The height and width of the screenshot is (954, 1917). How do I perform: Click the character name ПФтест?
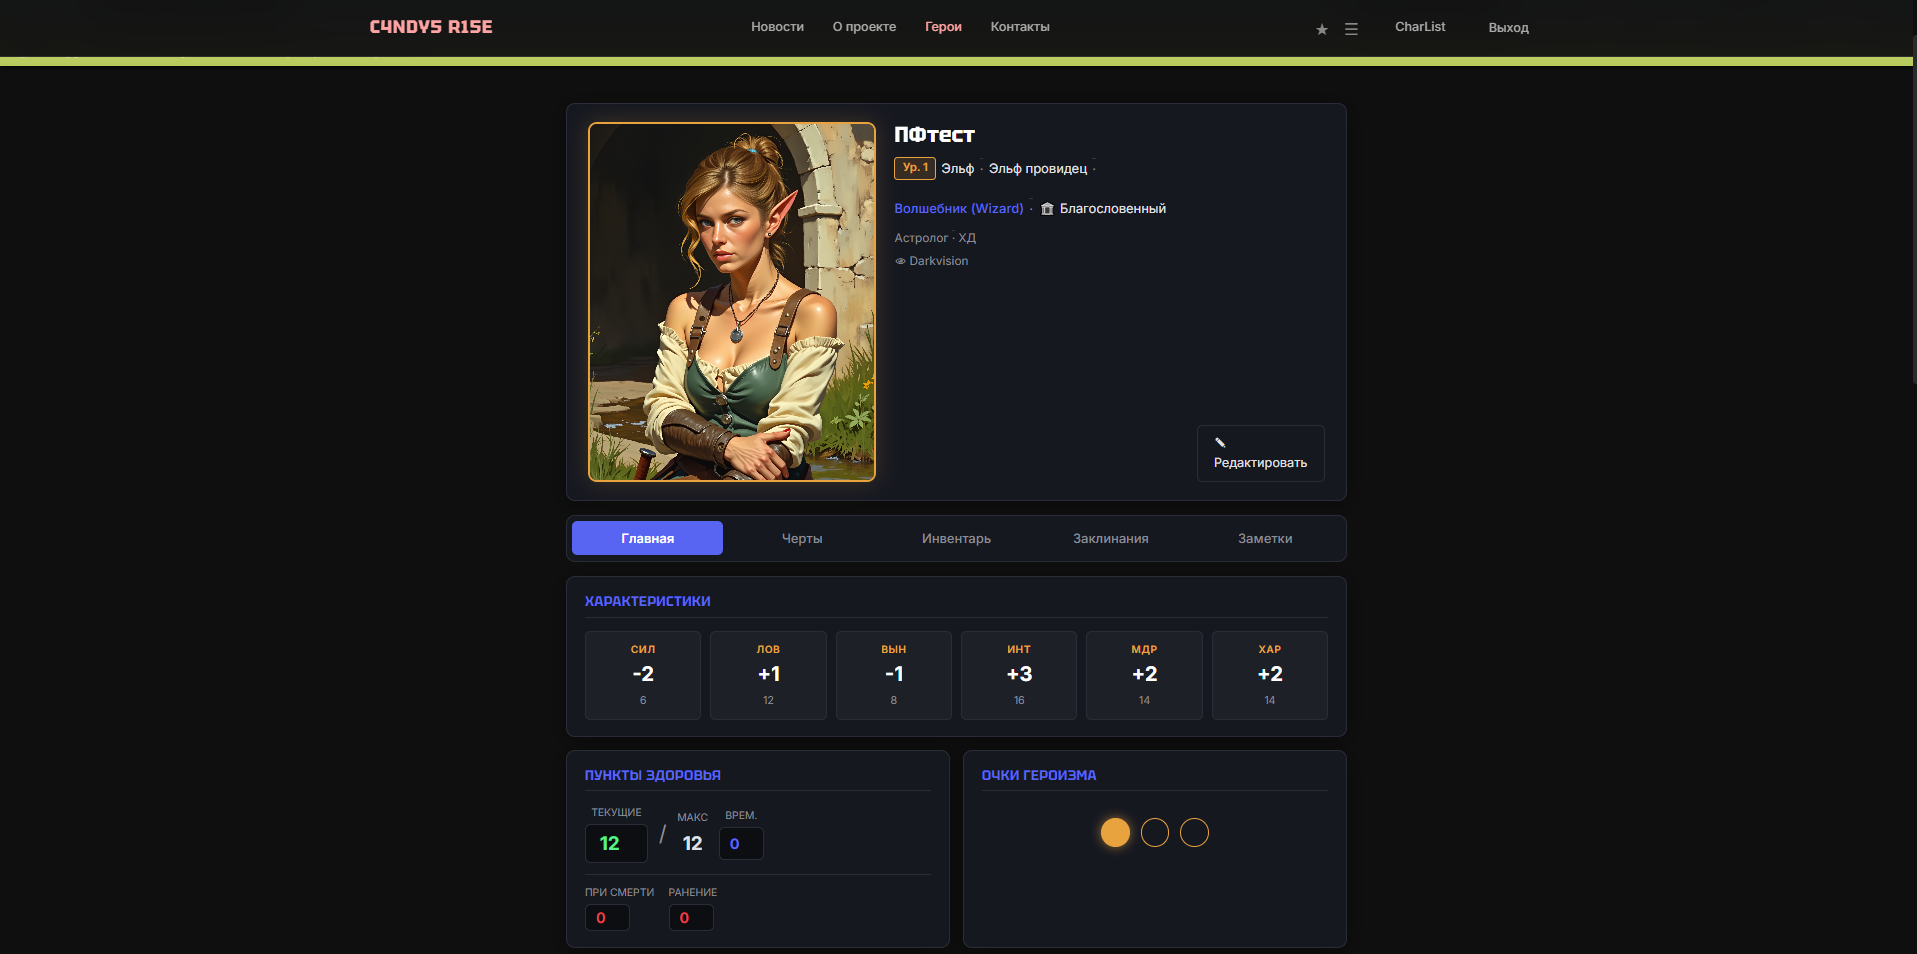(934, 135)
